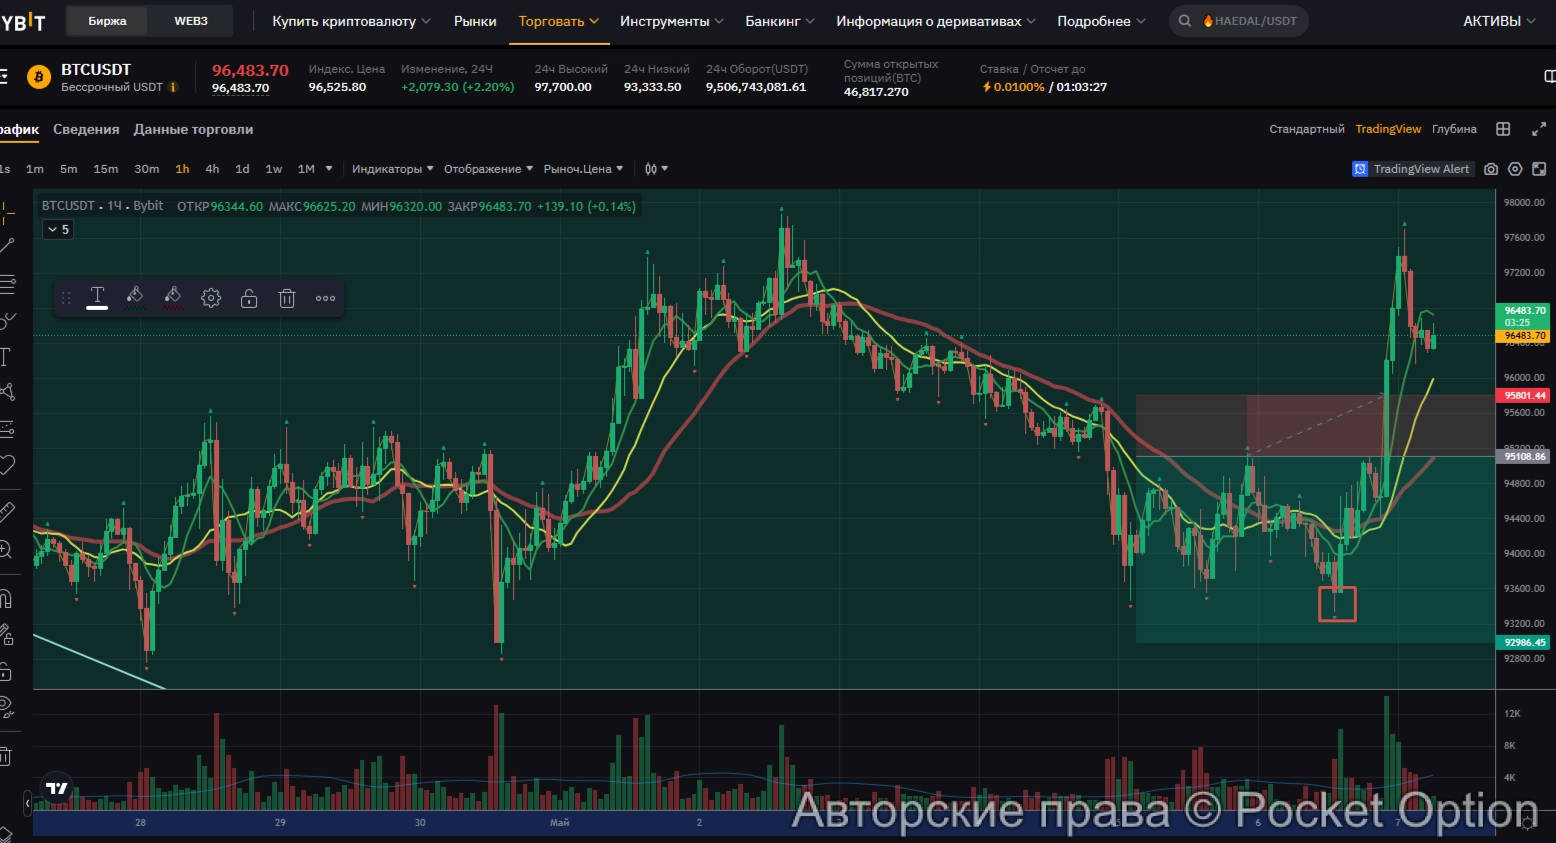The image size is (1556, 843).
Task: Toggle the lock on the selected drawing
Action: (249, 298)
